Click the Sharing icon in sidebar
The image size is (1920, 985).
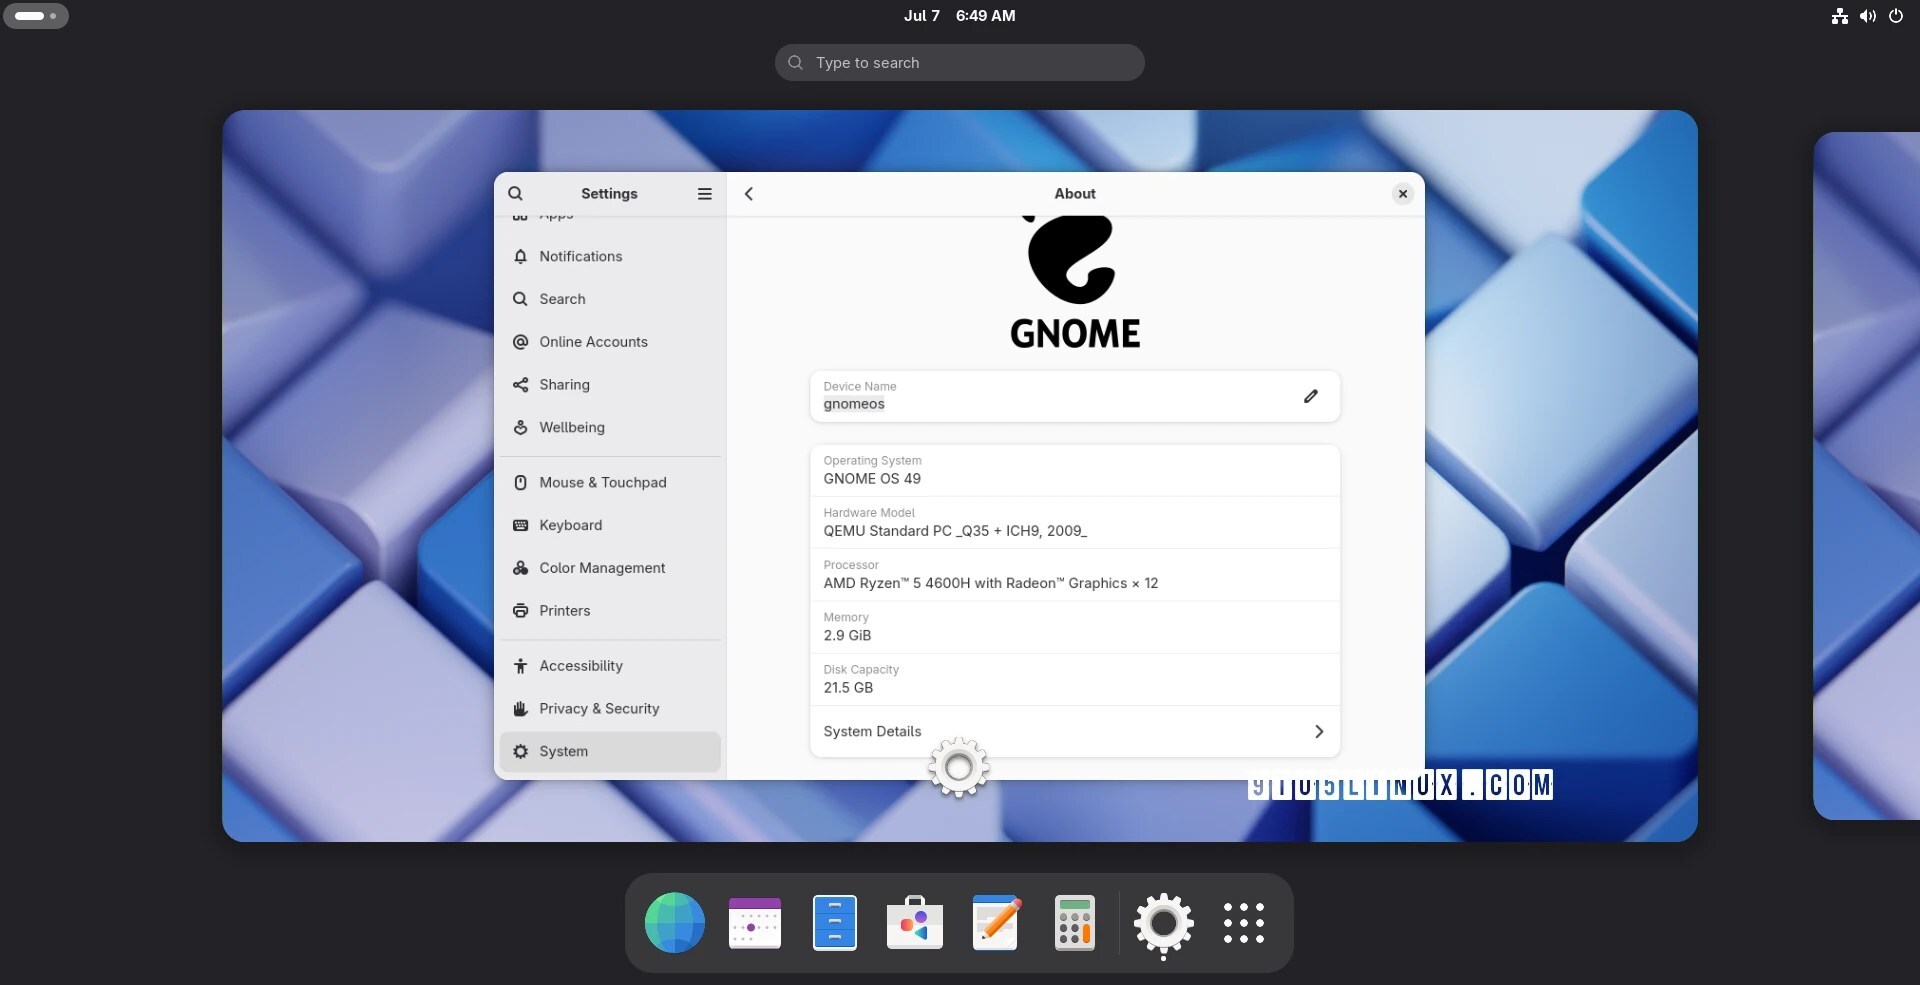520,385
